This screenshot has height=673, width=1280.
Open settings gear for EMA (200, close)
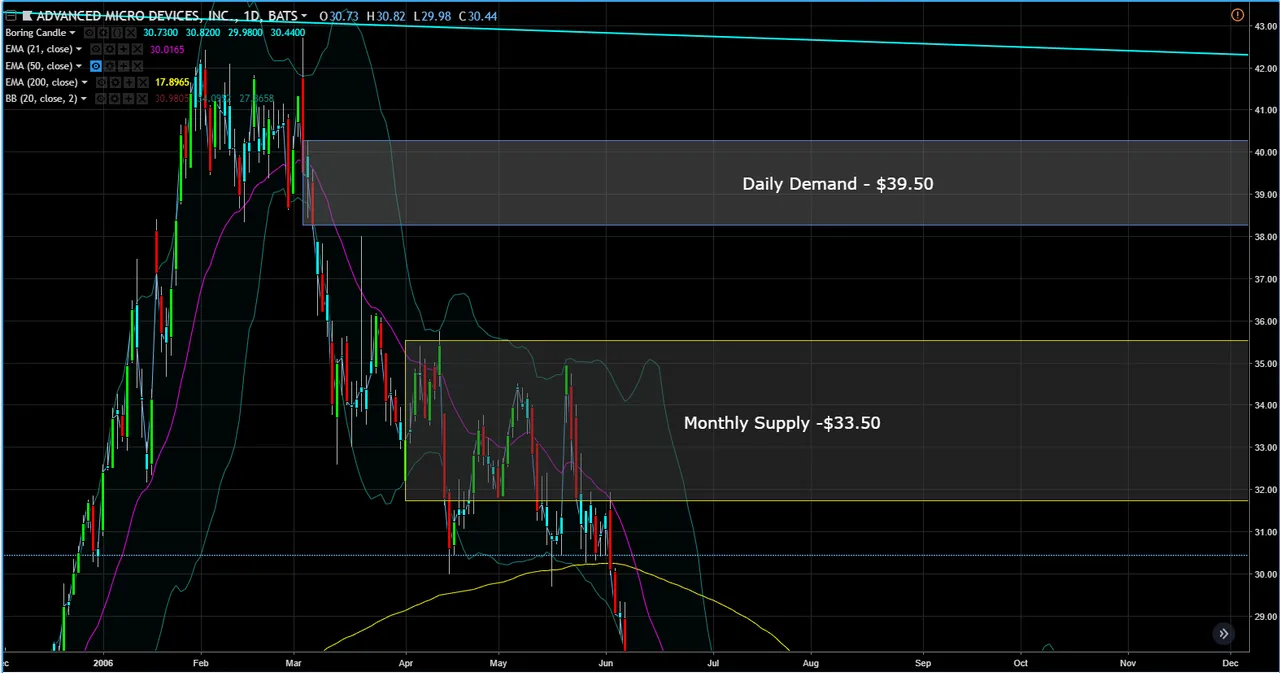[115, 82]
